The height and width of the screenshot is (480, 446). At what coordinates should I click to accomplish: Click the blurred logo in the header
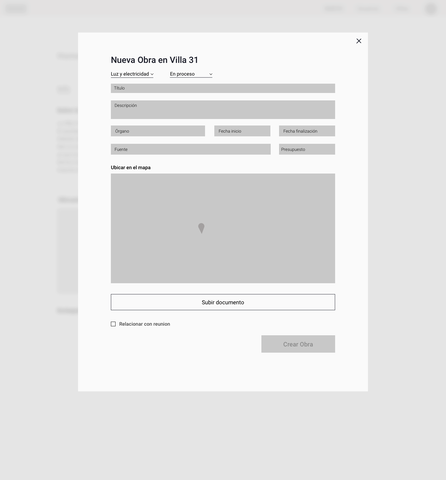click(16, 9)
